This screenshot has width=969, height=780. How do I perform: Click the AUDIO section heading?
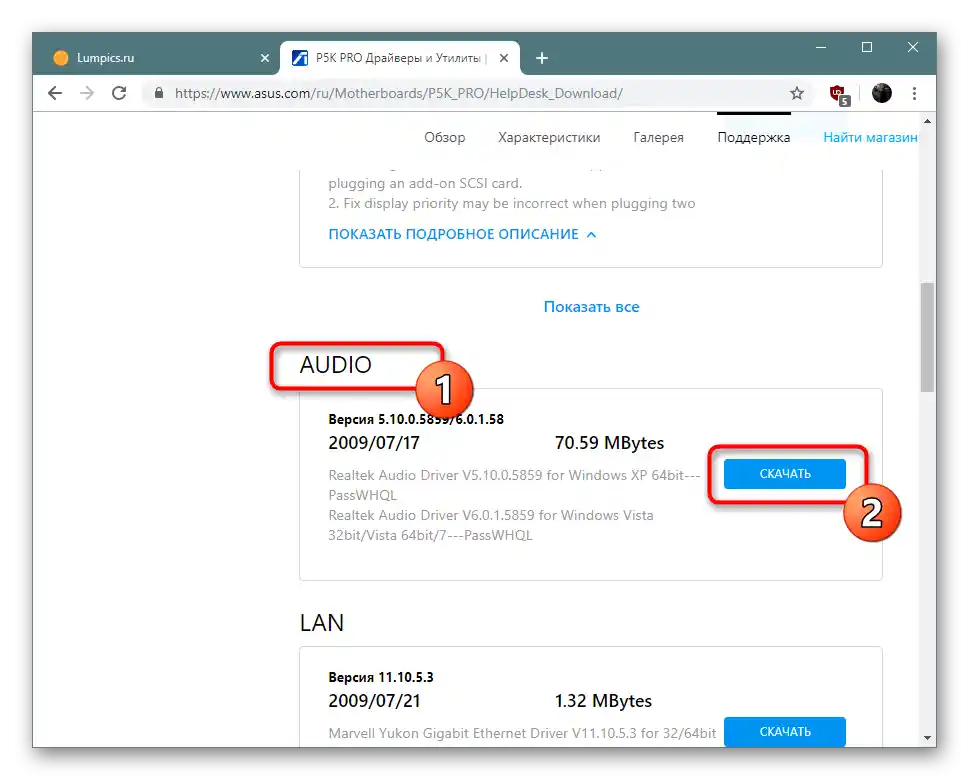[336, 365]
